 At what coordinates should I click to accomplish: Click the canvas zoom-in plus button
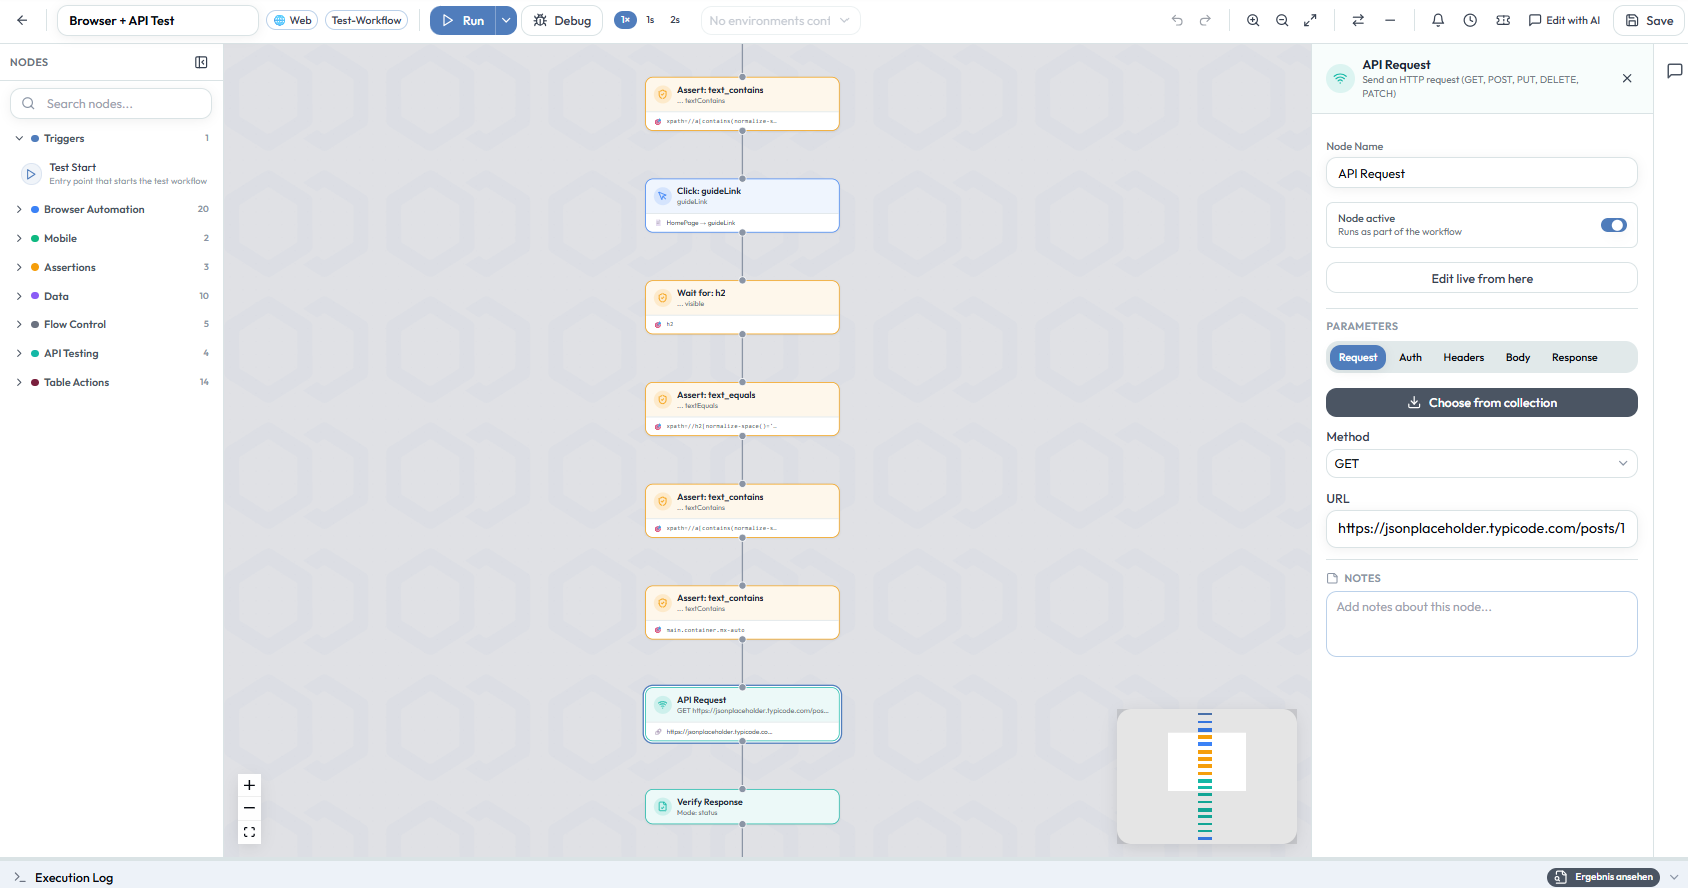coord(249,785)
